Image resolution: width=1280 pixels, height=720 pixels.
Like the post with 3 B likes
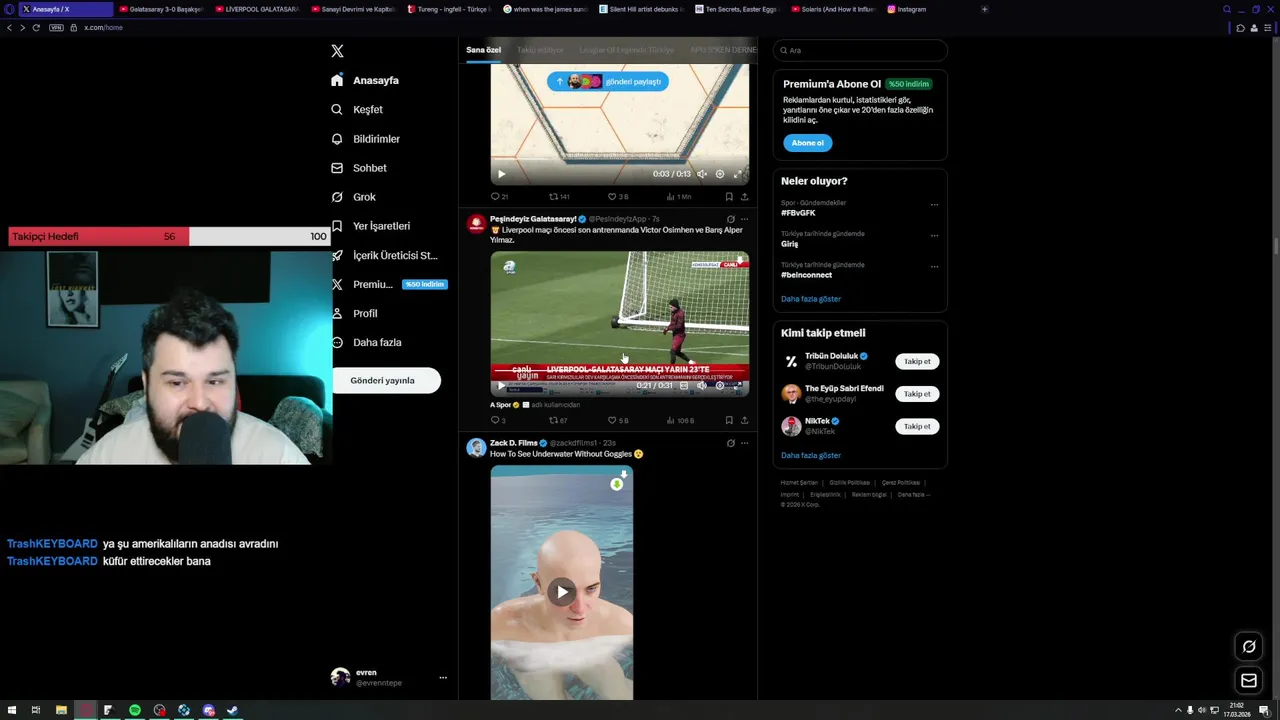[618, 197]
